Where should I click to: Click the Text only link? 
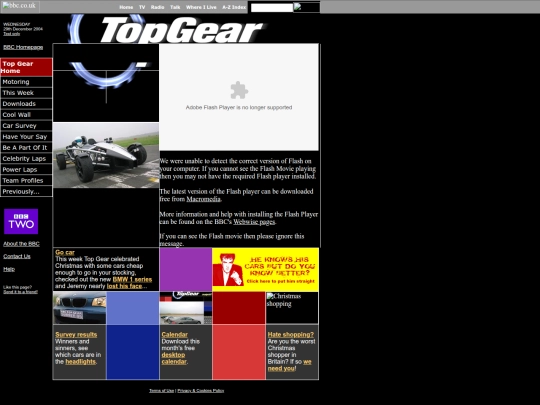[11, 34]
